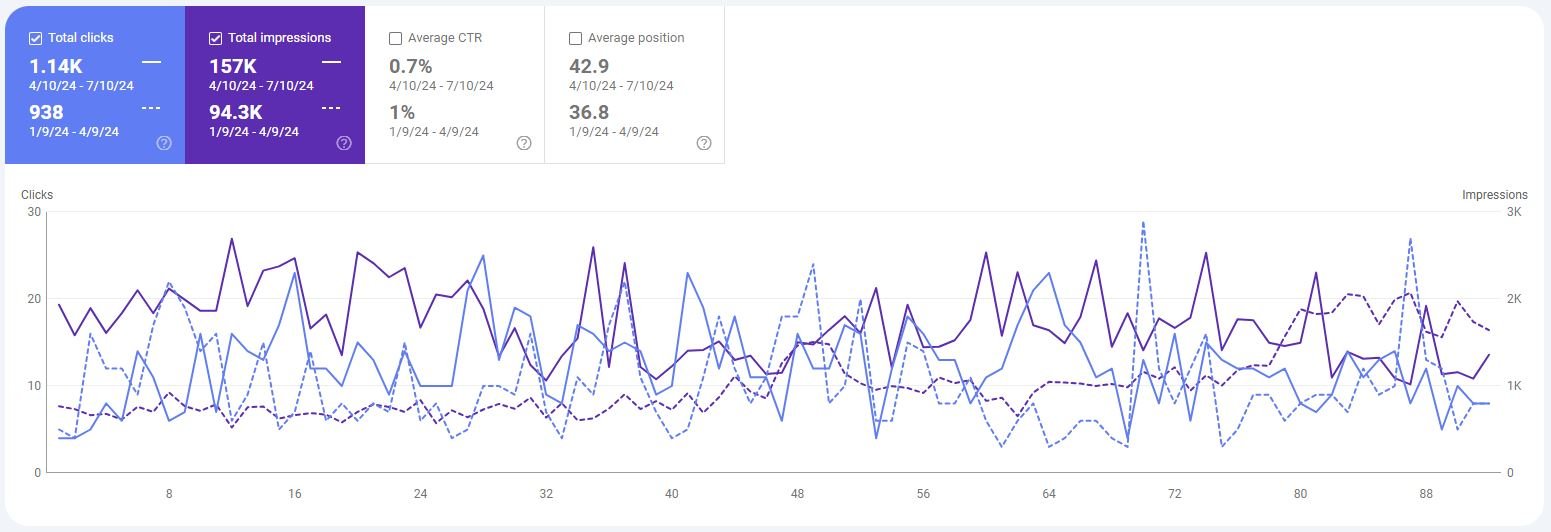Enable the Average position checkbox
The height and width of the screenshot is (532, 1551).
click(576, 38)
